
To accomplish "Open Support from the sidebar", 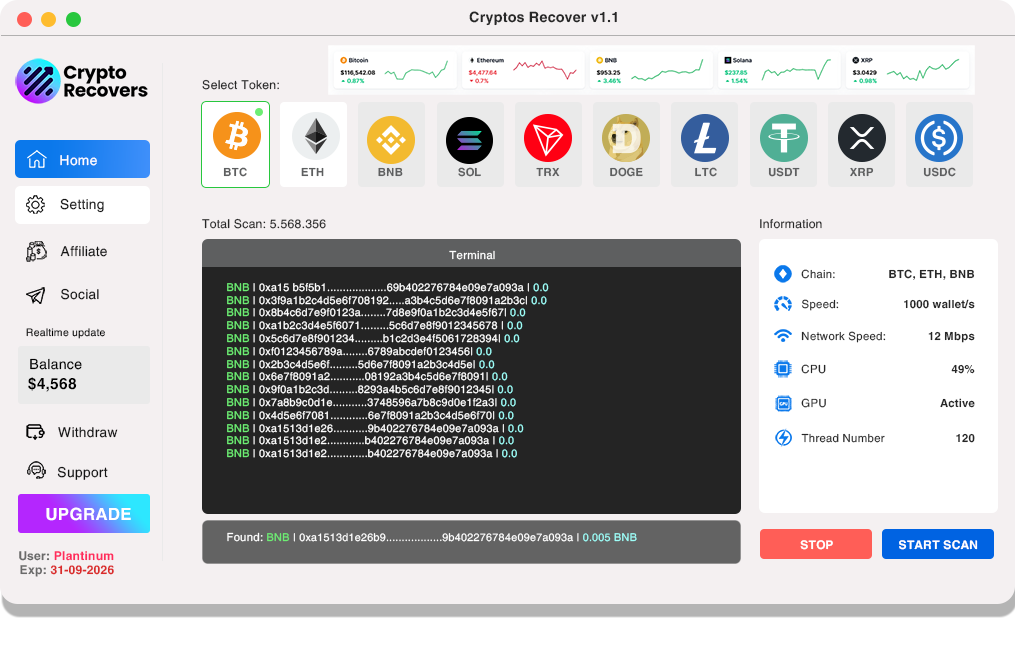I will click(82, 472).
